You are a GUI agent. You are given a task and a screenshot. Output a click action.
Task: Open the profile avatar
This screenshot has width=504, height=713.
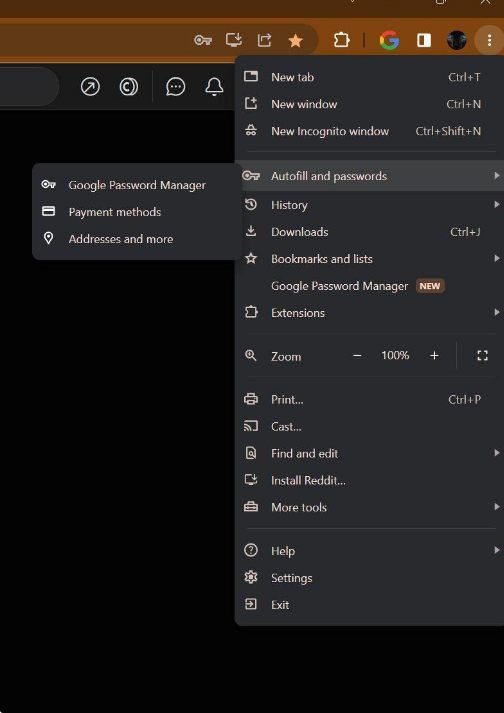[456, 40]
